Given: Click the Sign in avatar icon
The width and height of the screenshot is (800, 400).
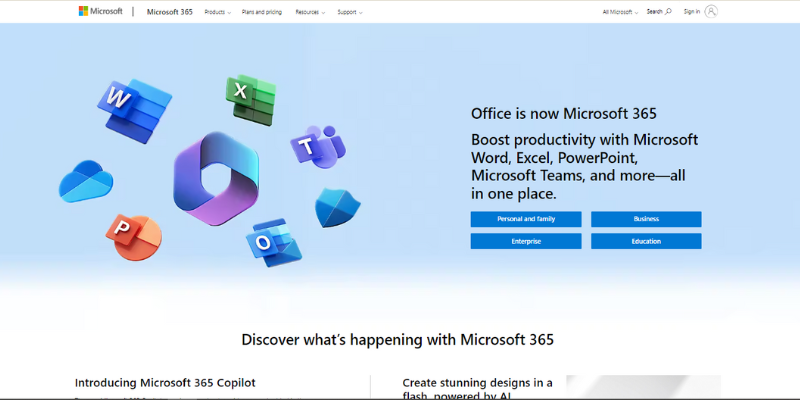Looking at the screenshot, I should pyautogui.click(x=711, y=11).
